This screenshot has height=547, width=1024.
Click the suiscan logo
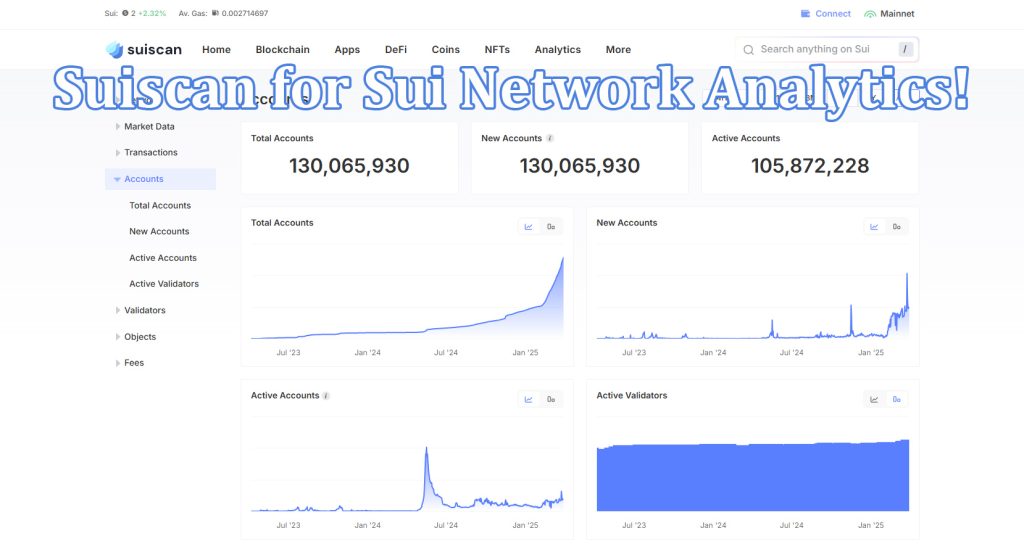tap(144, 50)
